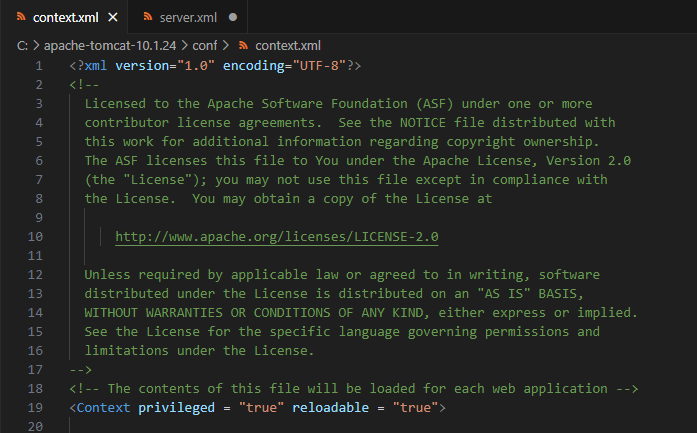Viewport: 697px width, 433px height.
Task: Open the apache-tomcat-10.1.24 breadcrumb folder
Action: [110, 45]
